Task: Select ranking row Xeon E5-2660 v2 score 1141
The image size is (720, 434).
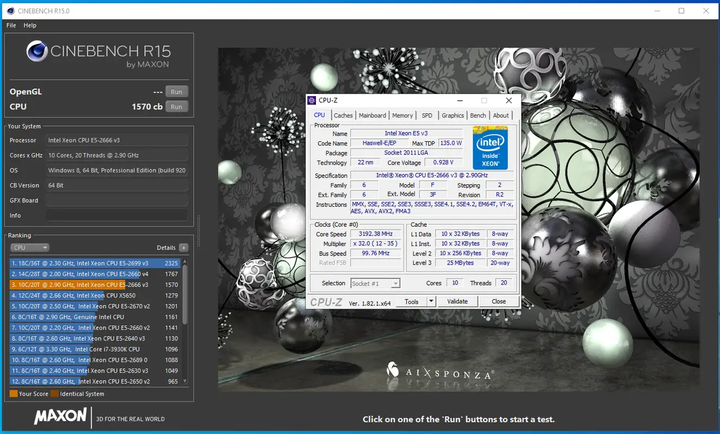Action: 95,328
